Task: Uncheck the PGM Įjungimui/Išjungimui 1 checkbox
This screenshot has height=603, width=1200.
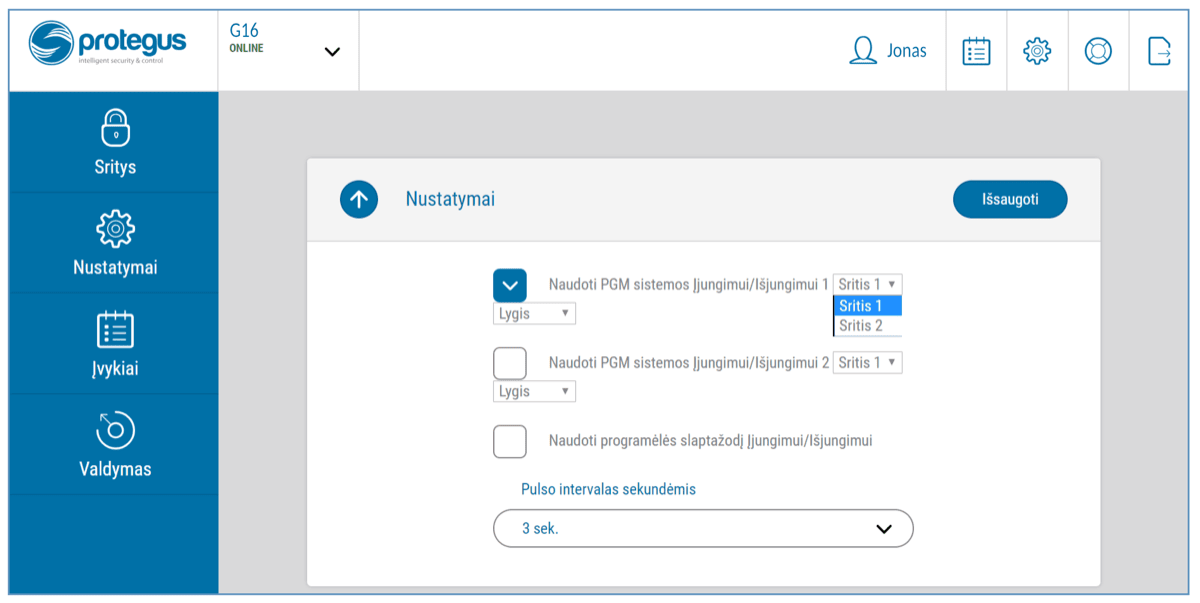Action: pos(510,285)
